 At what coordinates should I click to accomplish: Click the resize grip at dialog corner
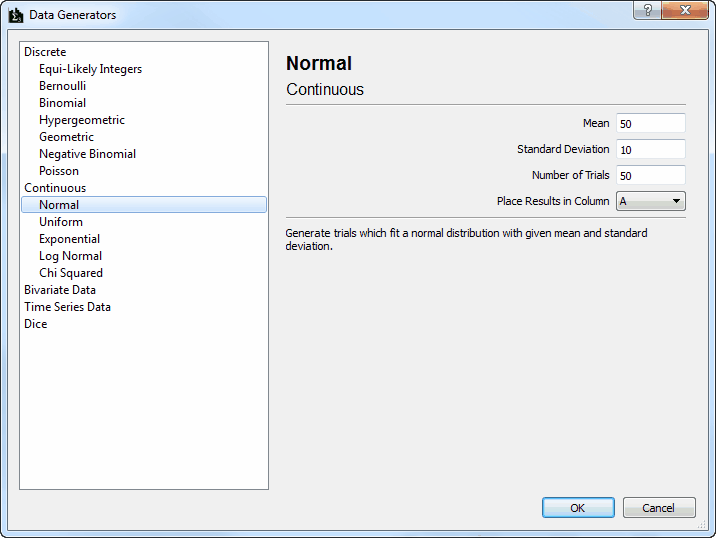(702, 526)
